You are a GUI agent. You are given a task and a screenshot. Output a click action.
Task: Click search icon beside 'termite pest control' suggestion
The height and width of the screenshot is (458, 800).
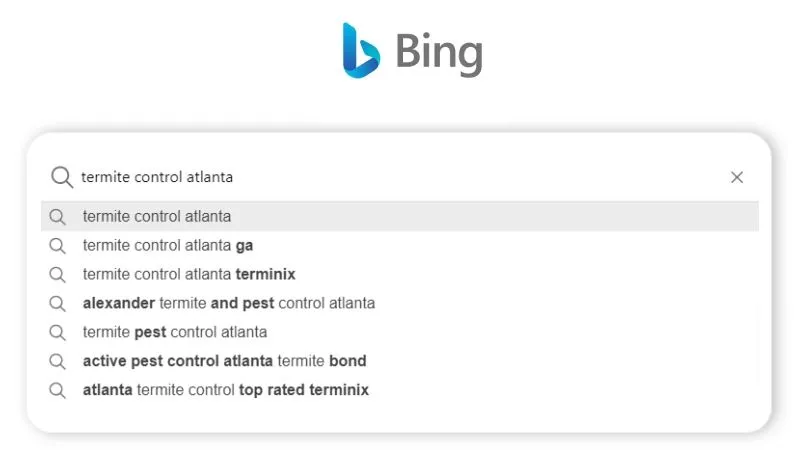pyautogui.click(x=58, y=332)
